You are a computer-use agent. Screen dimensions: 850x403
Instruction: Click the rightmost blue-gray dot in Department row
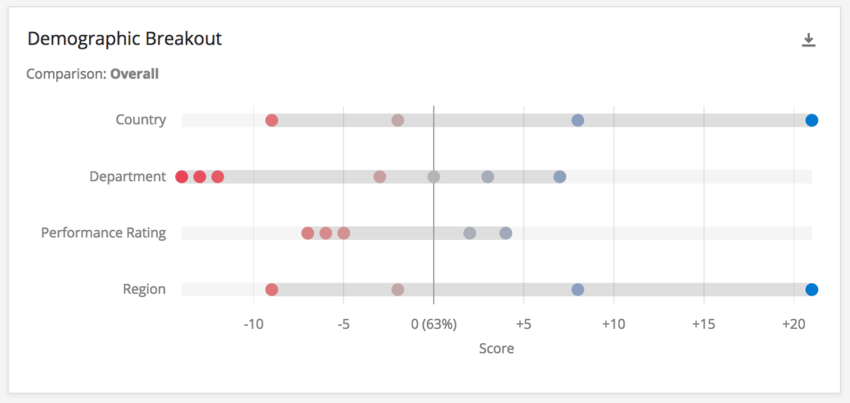pos(560,177)
